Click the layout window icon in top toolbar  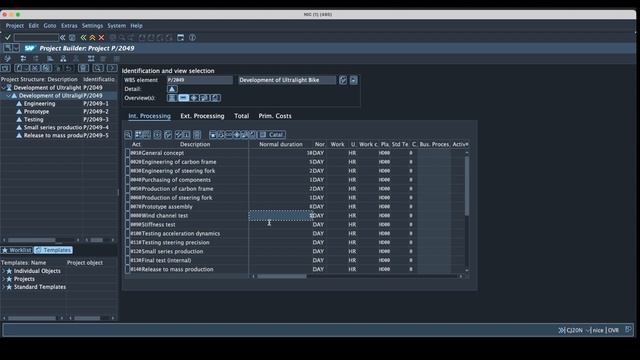coord(180,38)
